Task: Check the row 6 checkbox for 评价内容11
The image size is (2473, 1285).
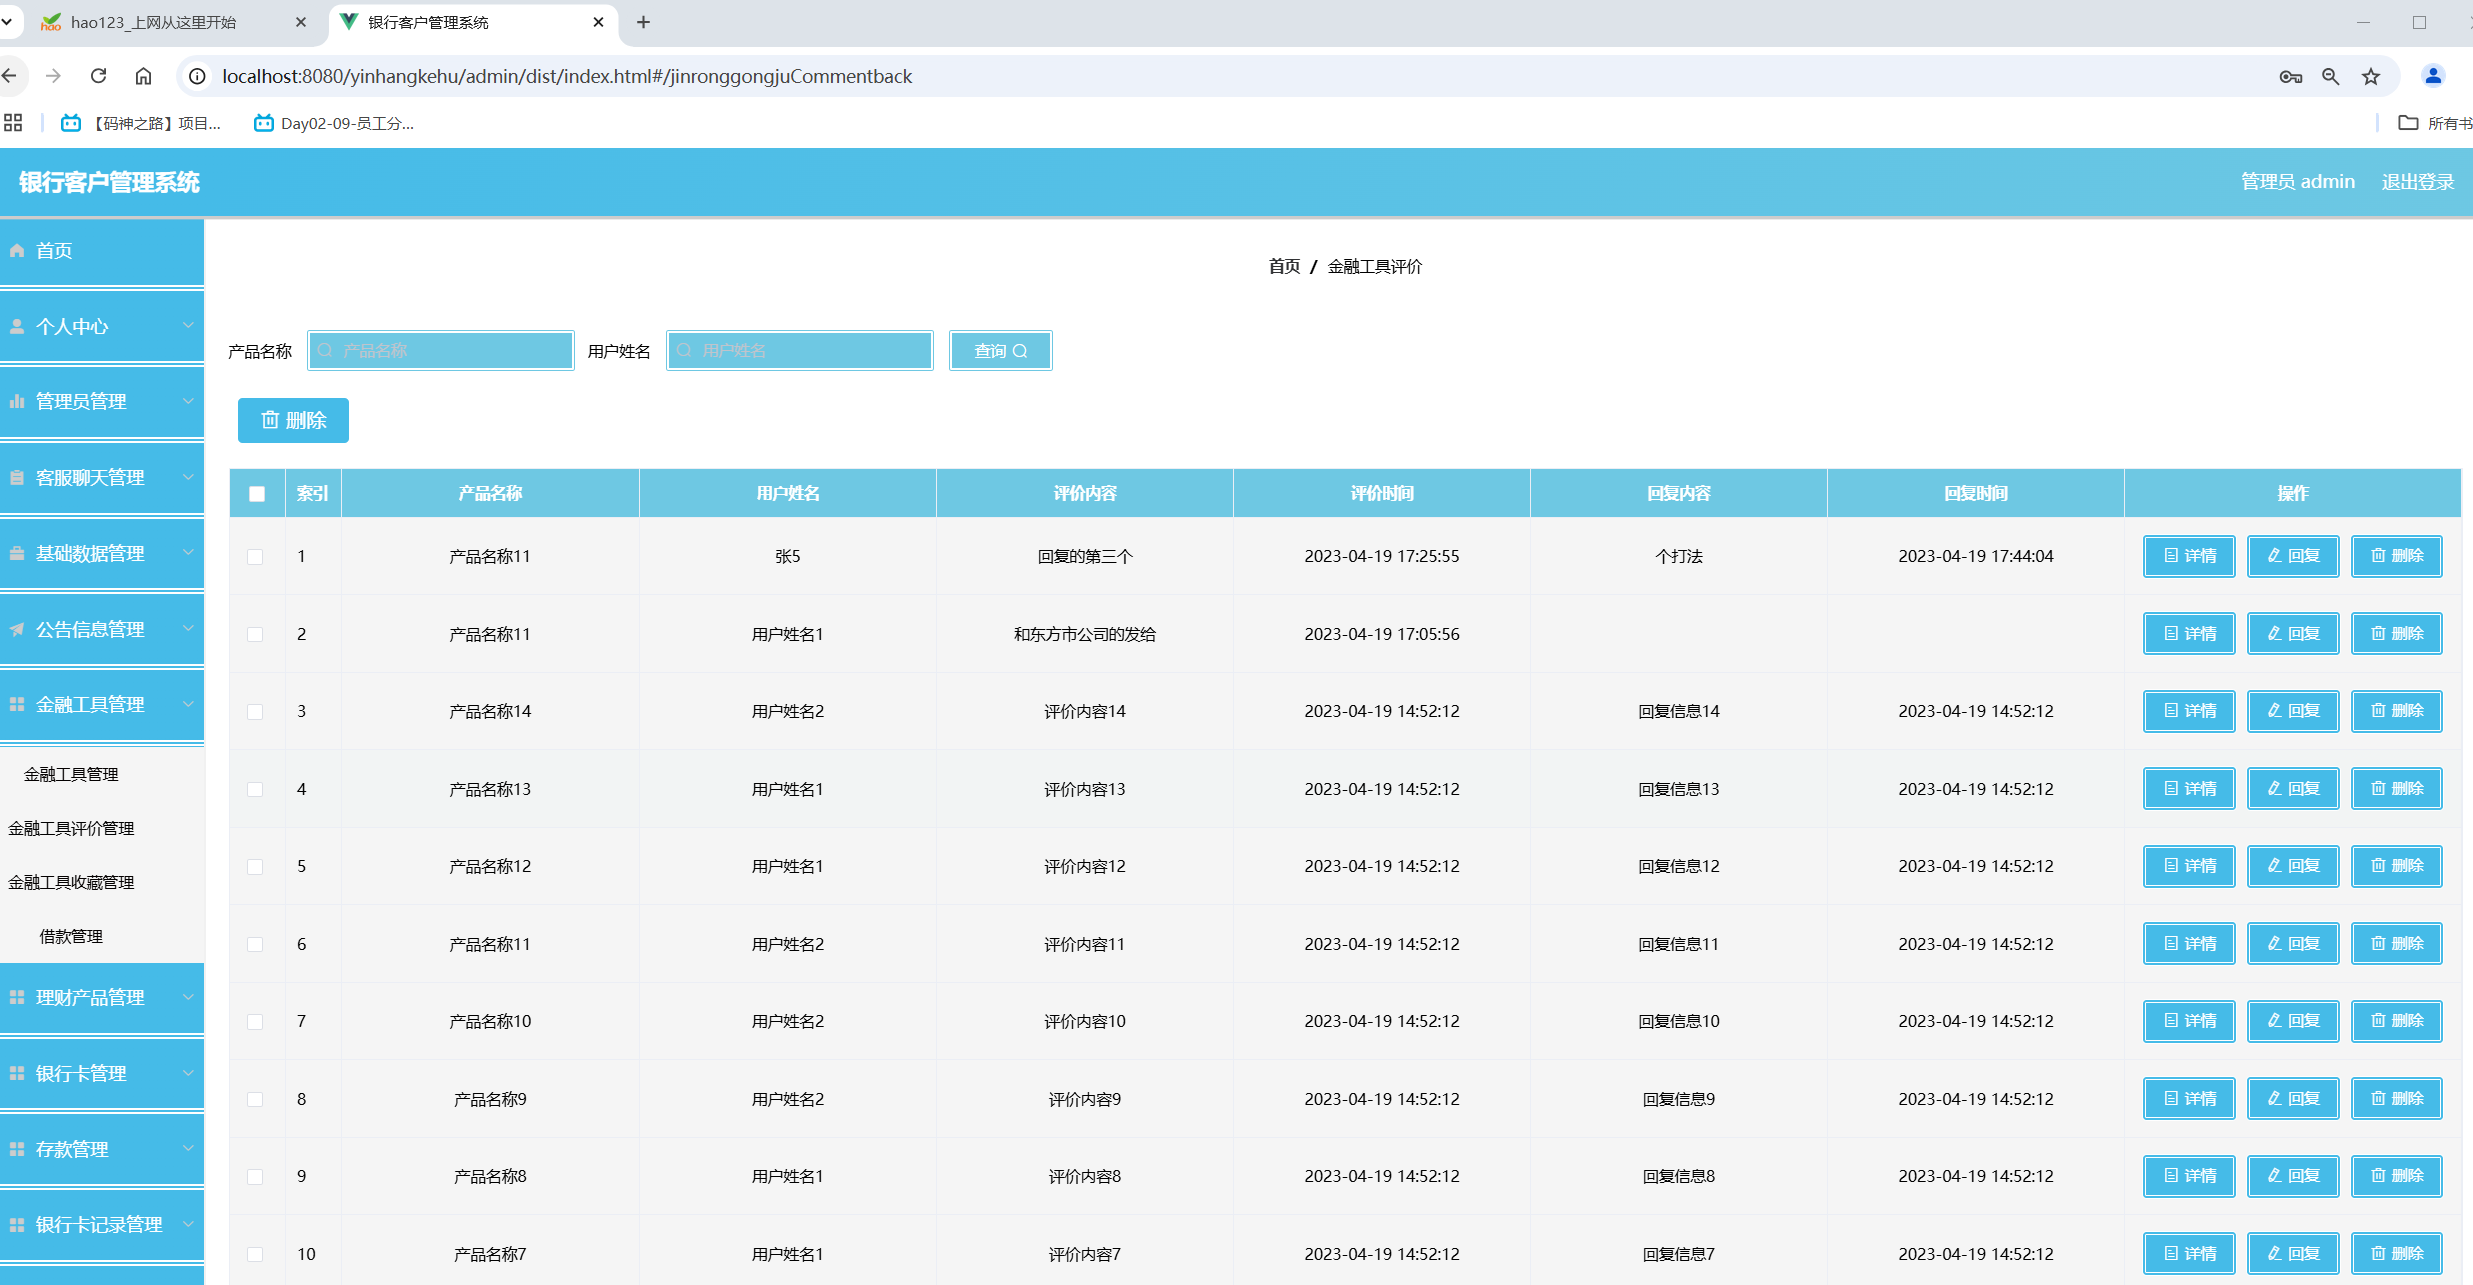Action: tap(255, 945)
